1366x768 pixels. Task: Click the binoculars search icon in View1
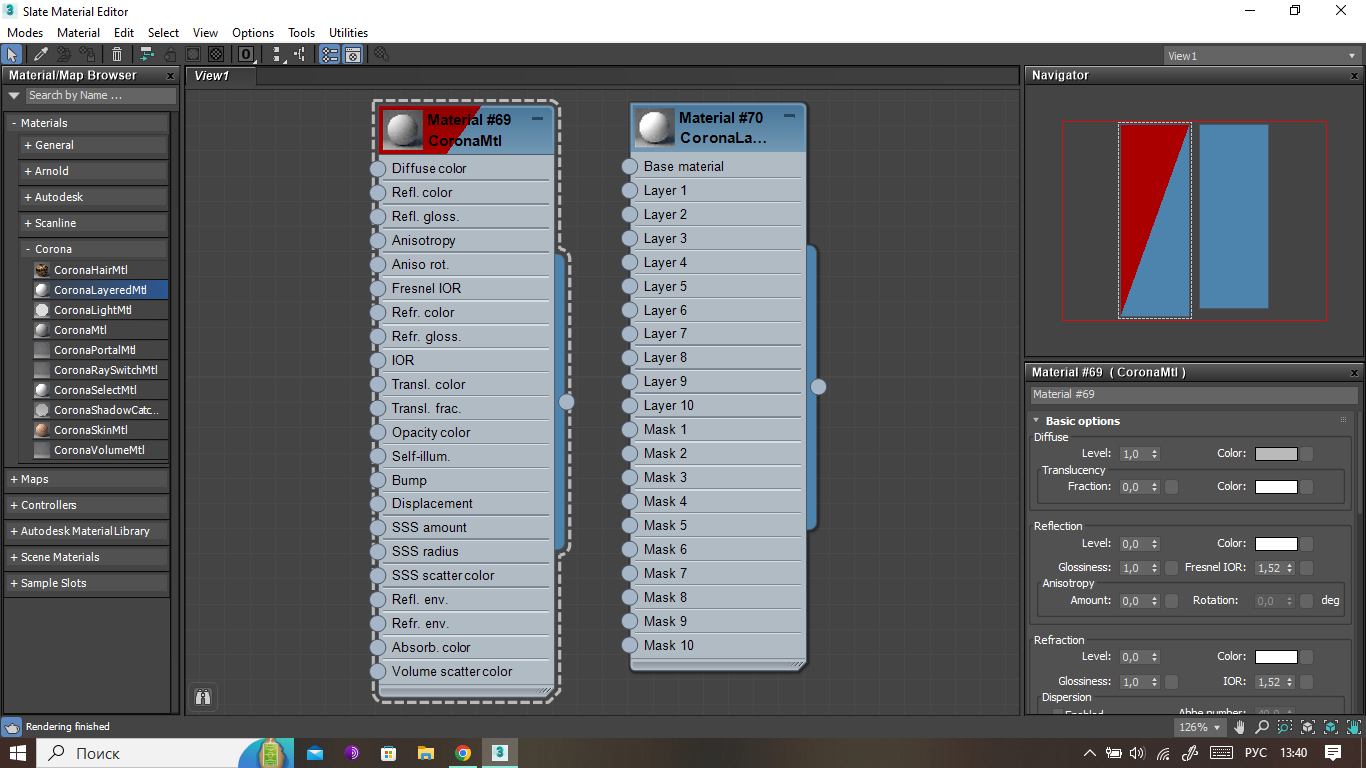(203, 697)
